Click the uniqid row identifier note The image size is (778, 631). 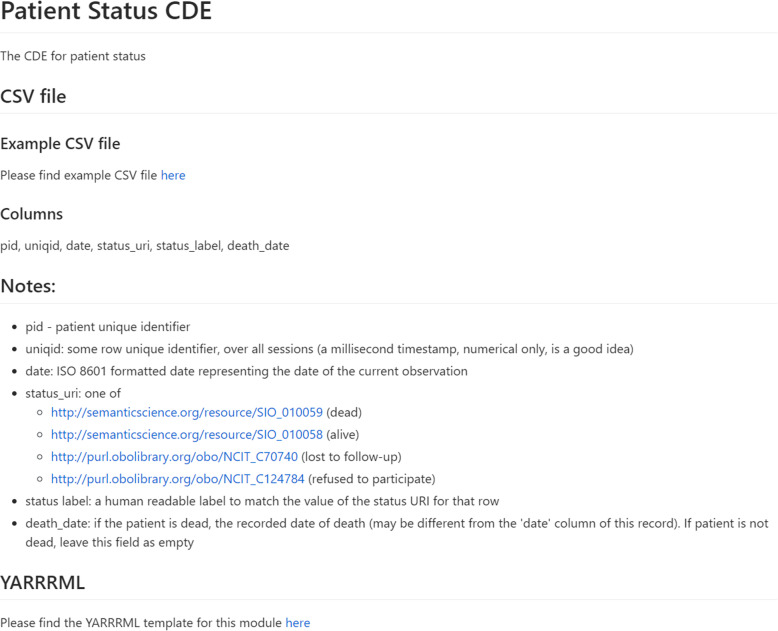tap(329, 349)
